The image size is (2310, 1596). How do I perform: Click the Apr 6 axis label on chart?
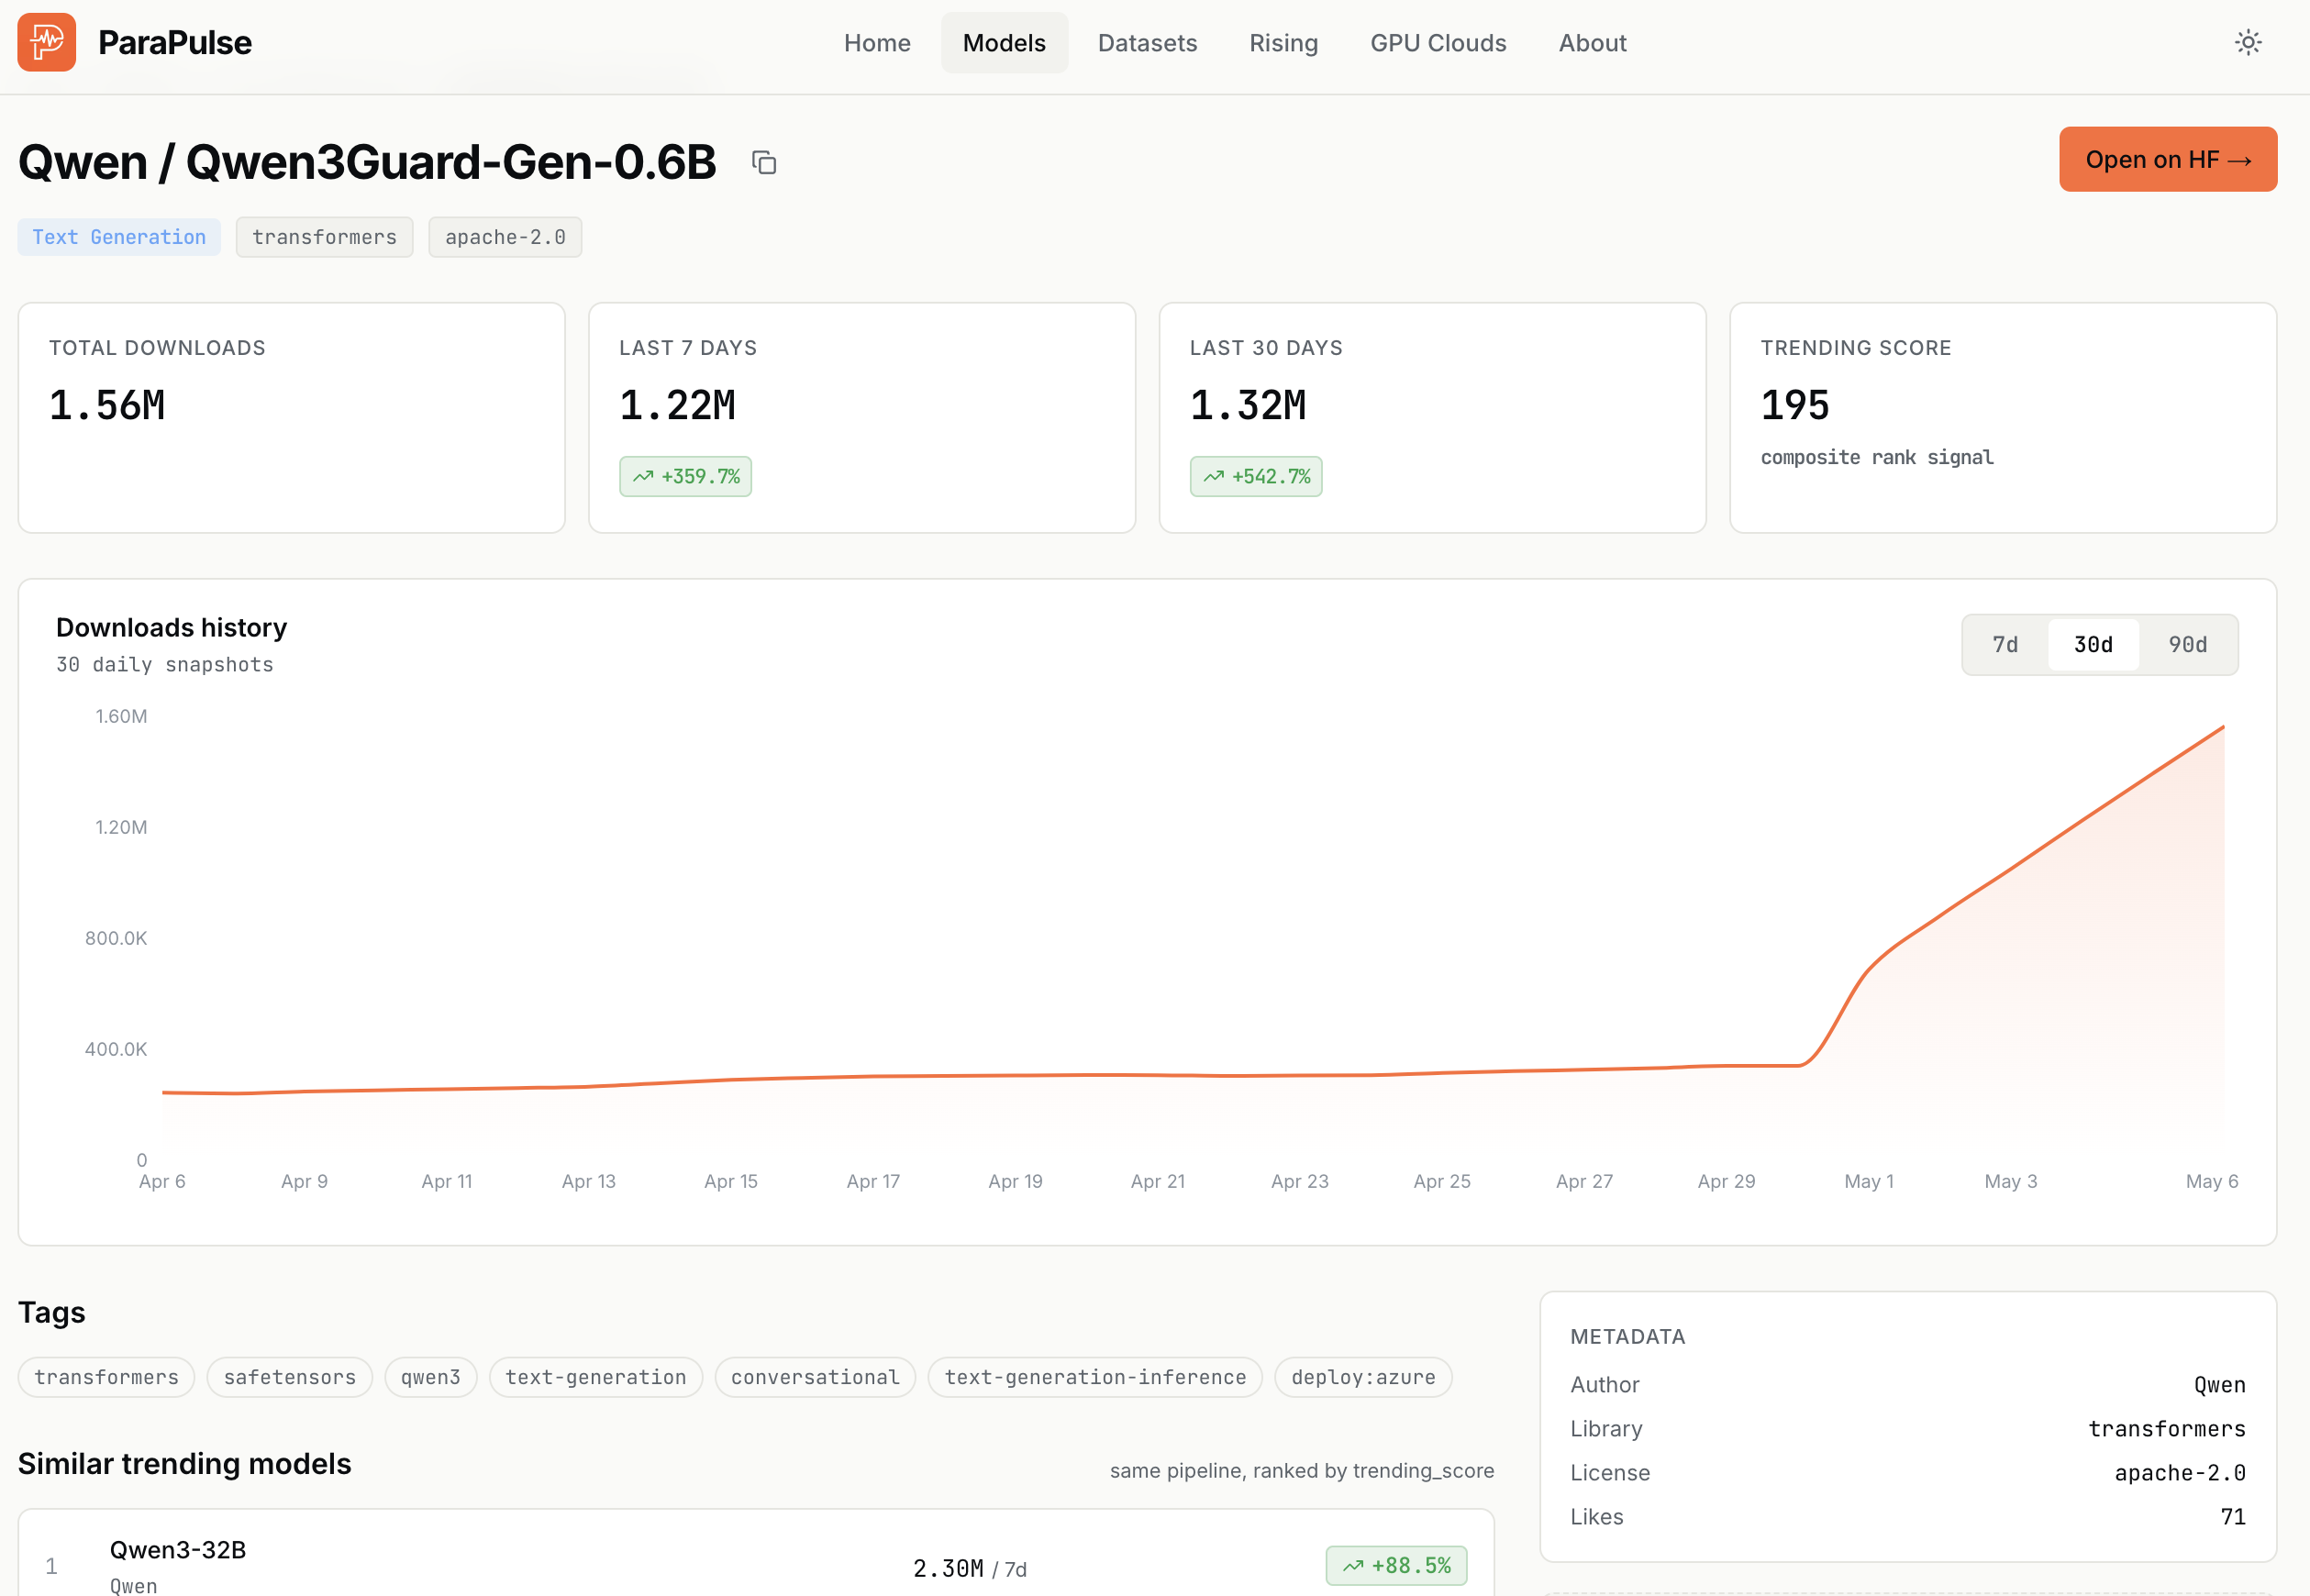(x=162, y=1182)
